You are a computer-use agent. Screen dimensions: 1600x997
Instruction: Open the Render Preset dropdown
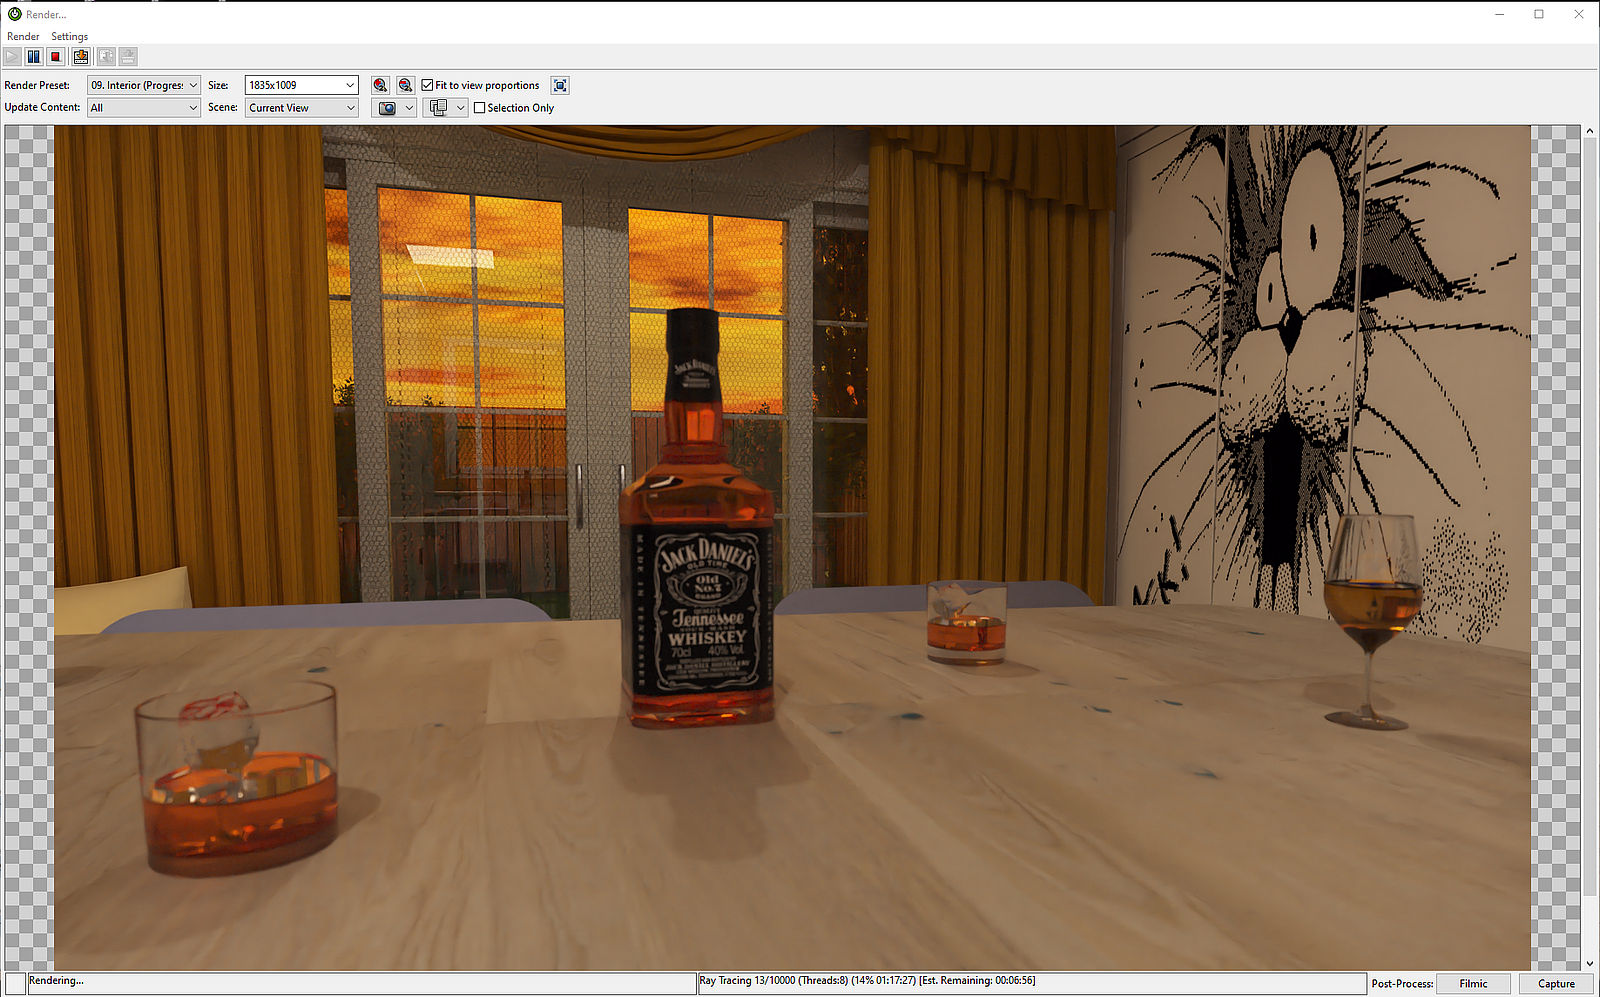click(x=144, y=85)
